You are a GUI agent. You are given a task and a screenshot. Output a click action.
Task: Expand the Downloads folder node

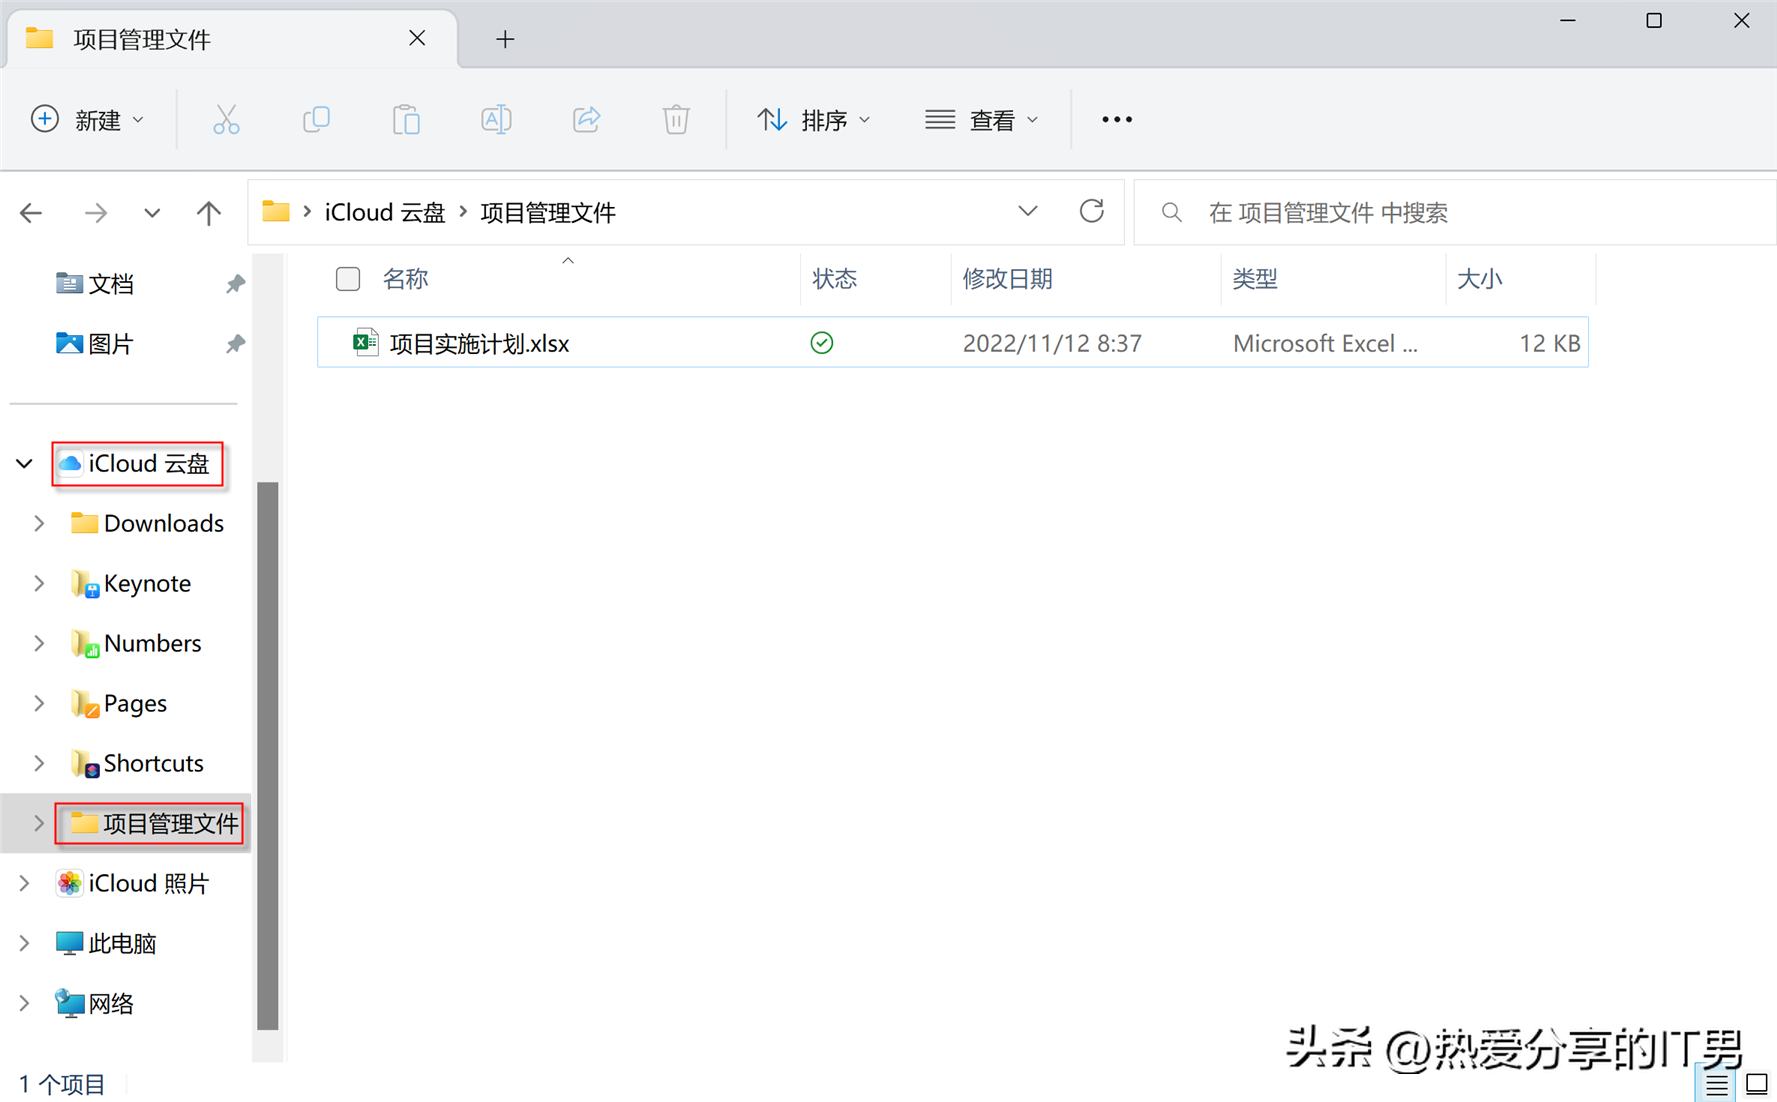(x=39, y=523)
